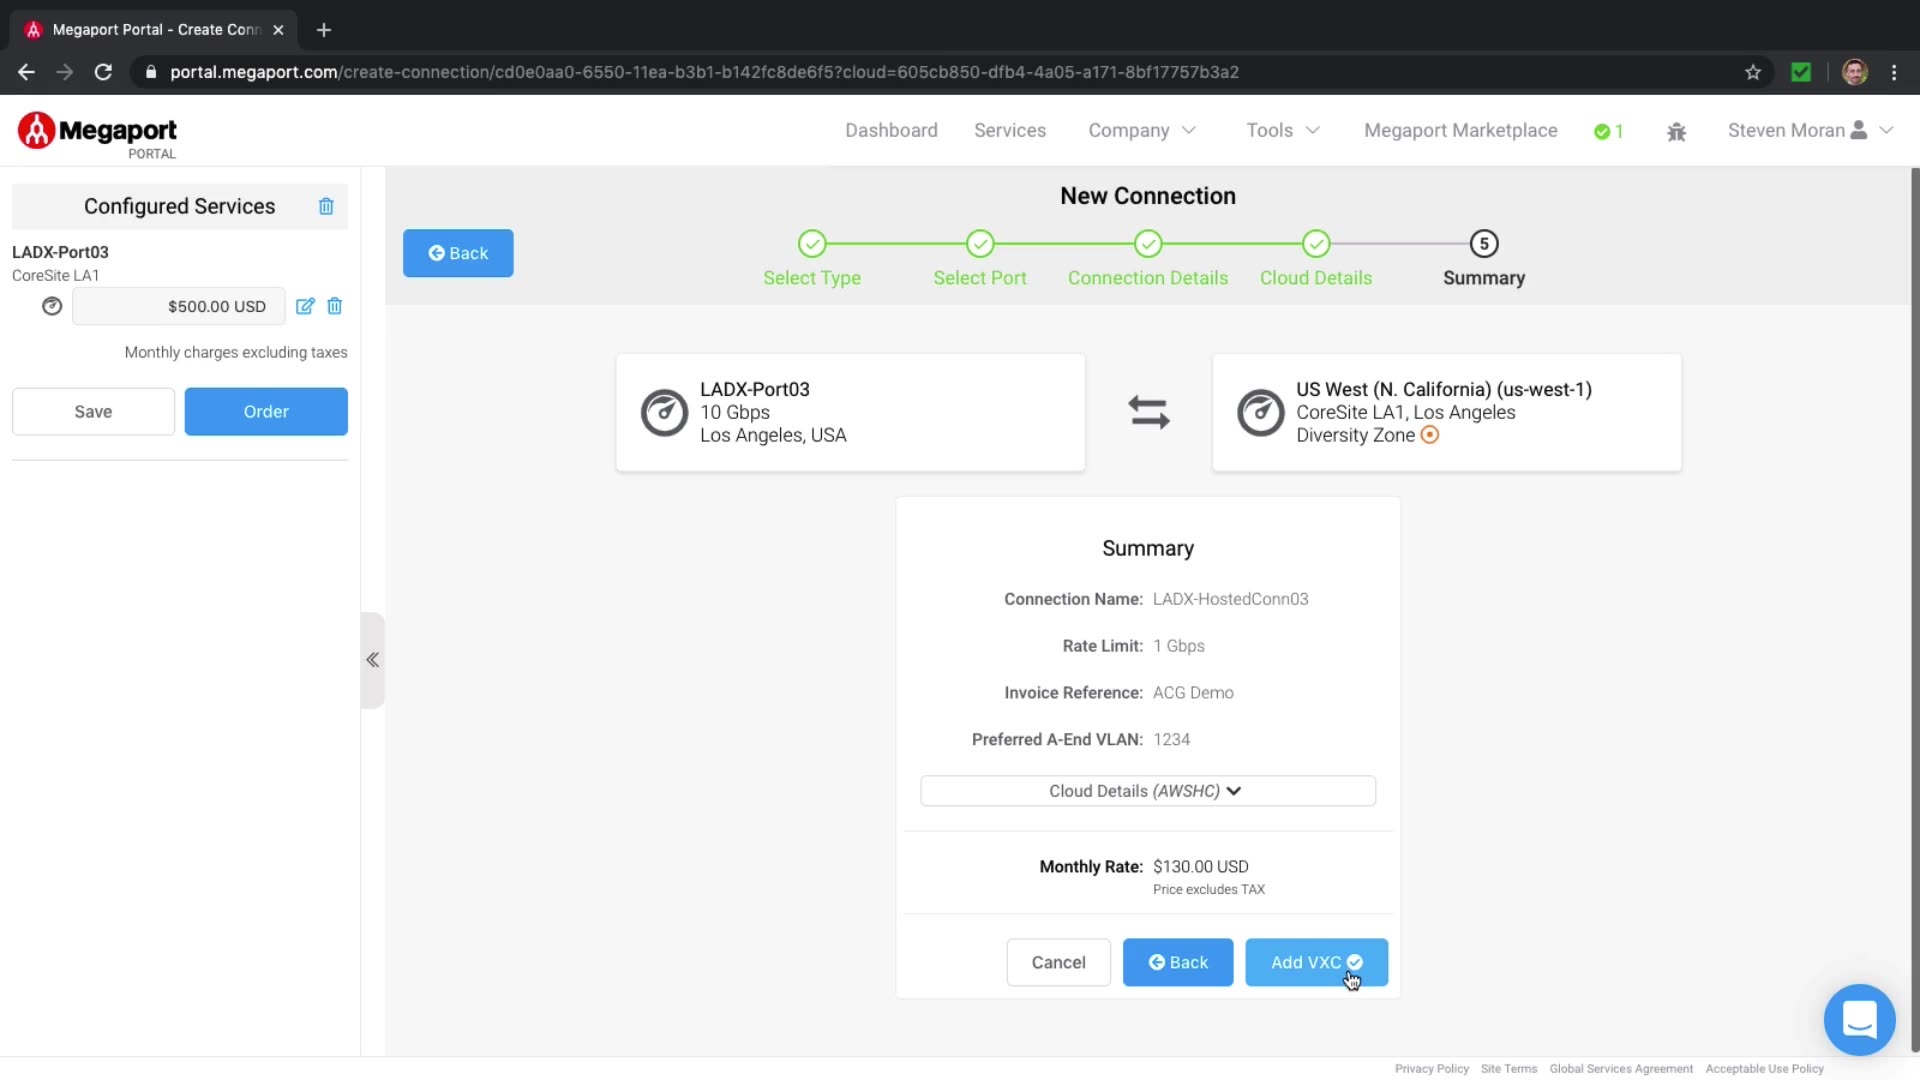Open the Dashboard menu item
The height and width of the screenshot is (1080, 1920).
point(891,131)
